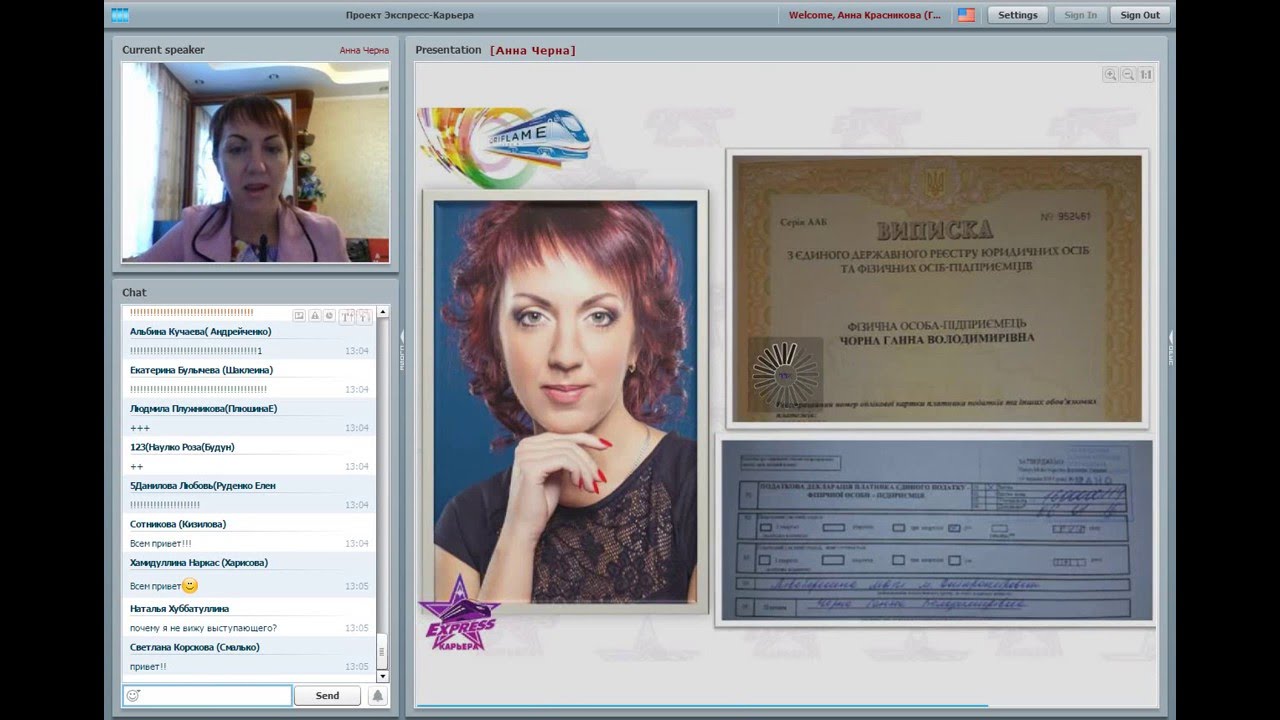Screen dimensions: 1280x720
Task: Click title 'Проект Экспресс-Карьера'
Action: 410,15
